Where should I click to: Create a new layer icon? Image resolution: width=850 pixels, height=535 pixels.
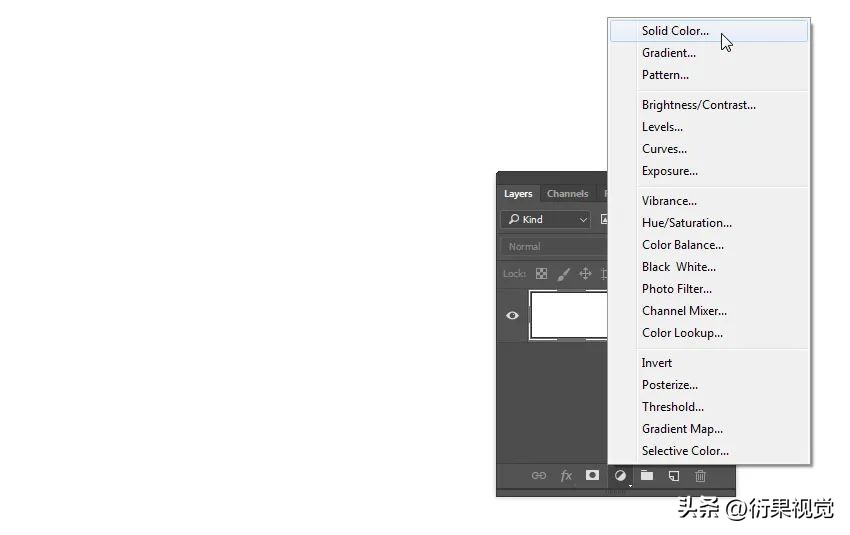tap(674, 476)
